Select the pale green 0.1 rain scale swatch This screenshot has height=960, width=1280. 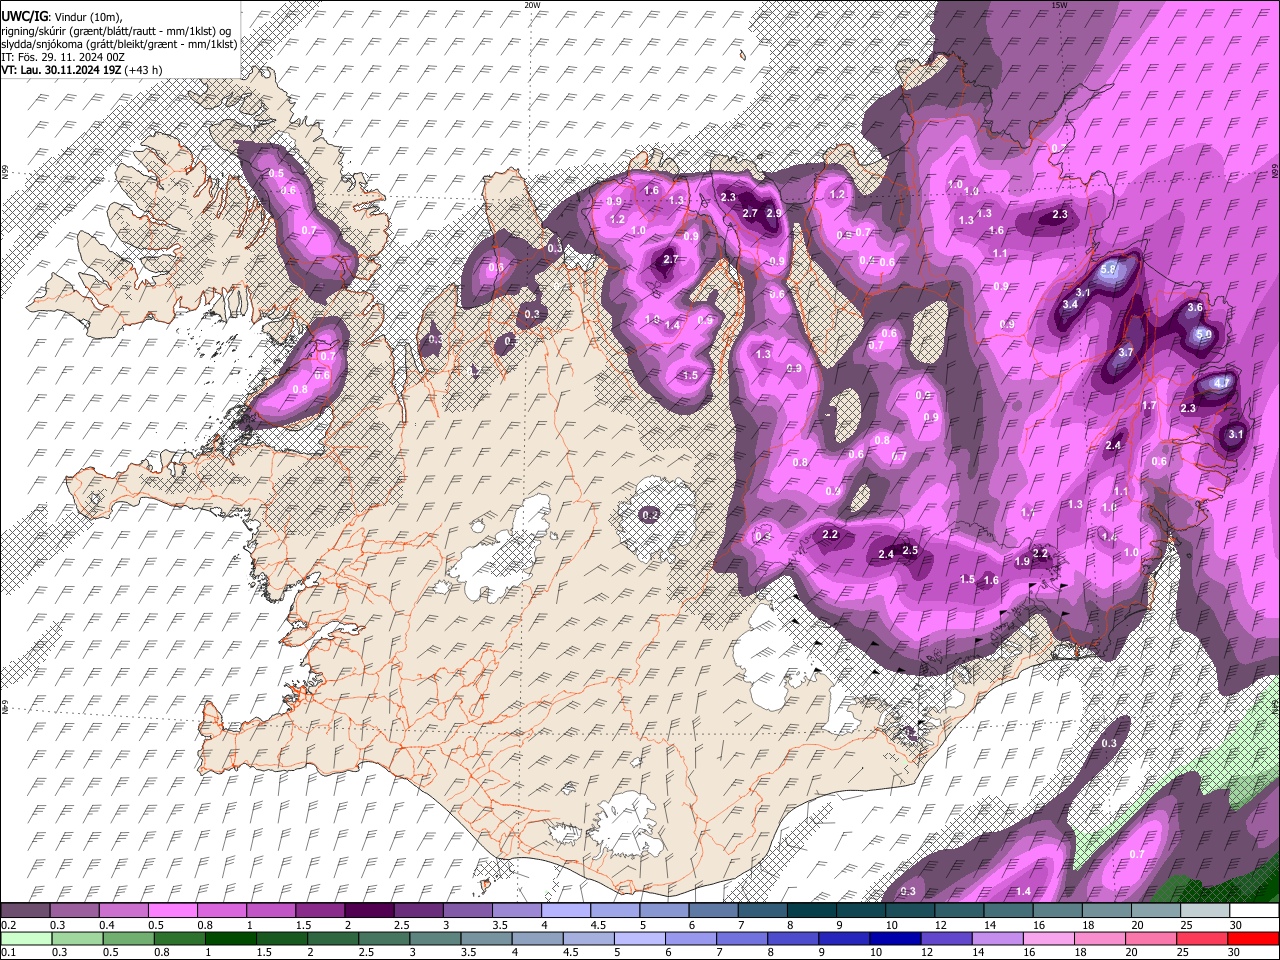coord(27,938)
